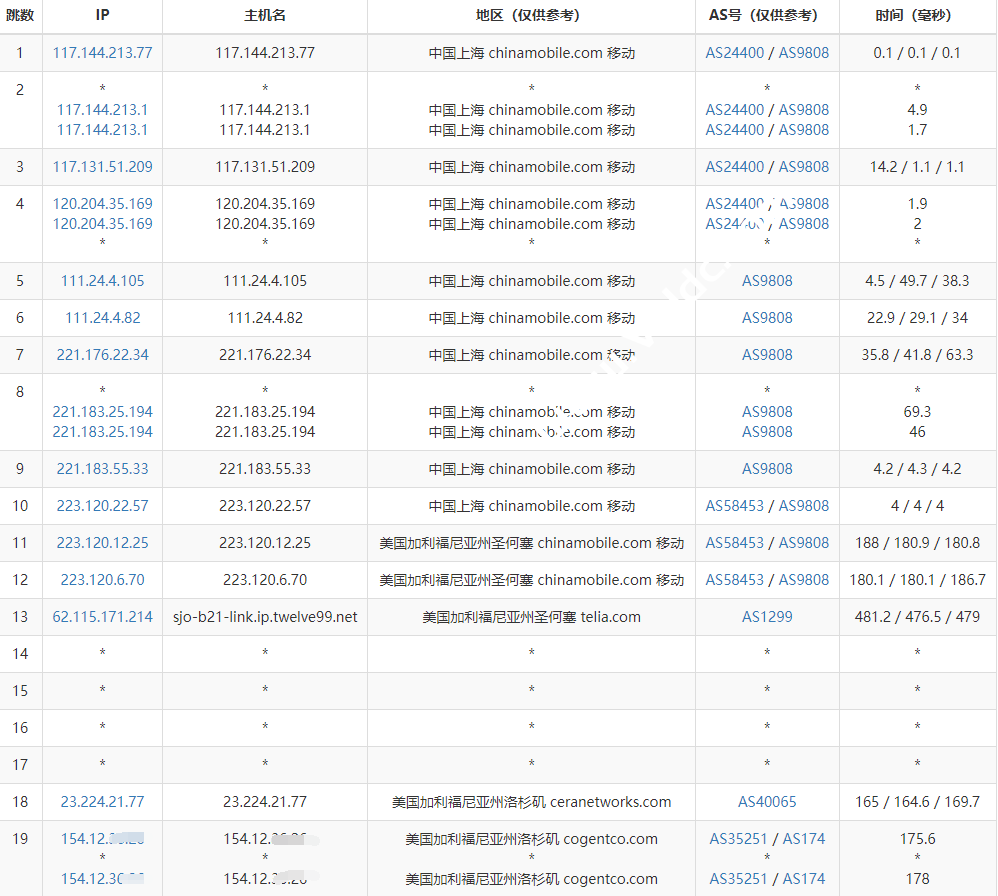Click the AS24400 link in hop 3

point(734,167)
